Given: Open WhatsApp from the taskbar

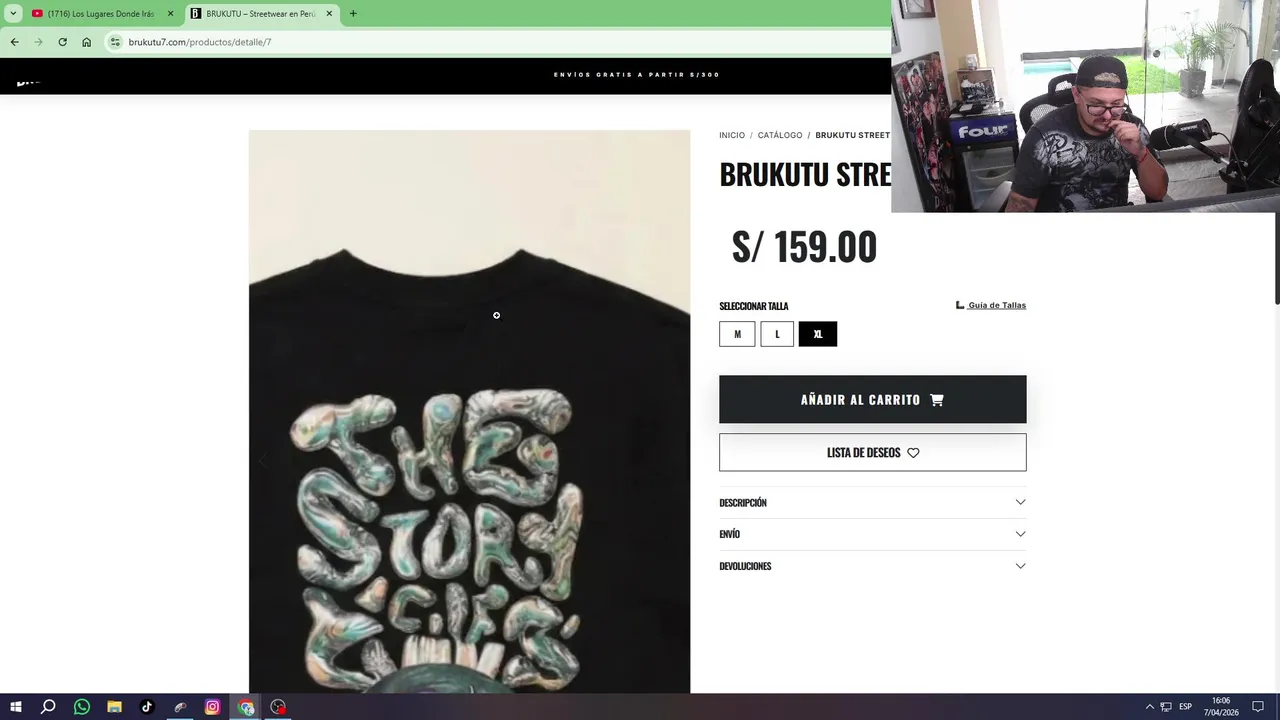Looking at the screenshot, I should coord(82,707).
